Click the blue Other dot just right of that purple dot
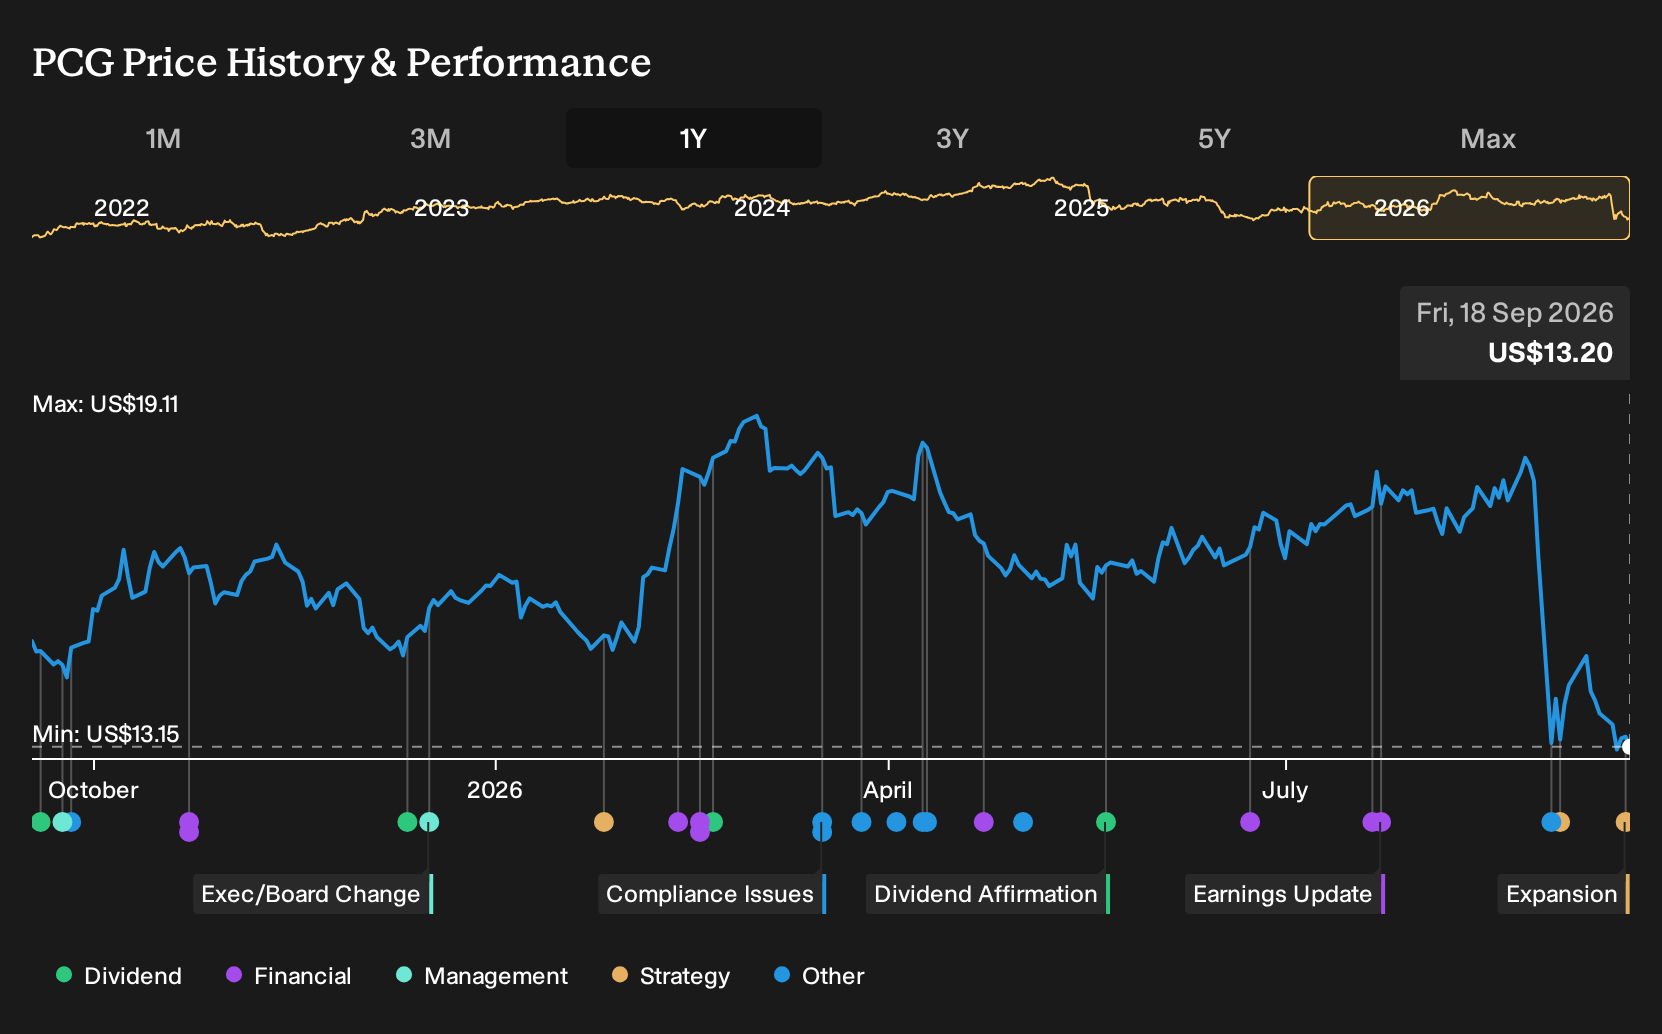 pos(1023,822)
